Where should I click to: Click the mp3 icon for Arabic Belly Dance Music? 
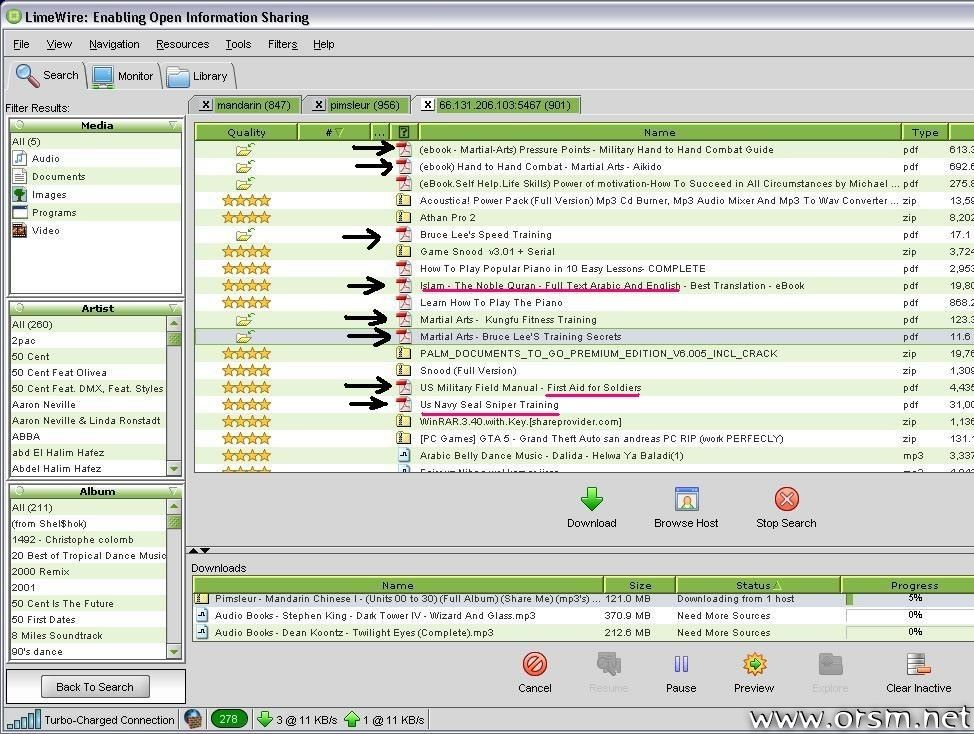click(x=404, y=455)
